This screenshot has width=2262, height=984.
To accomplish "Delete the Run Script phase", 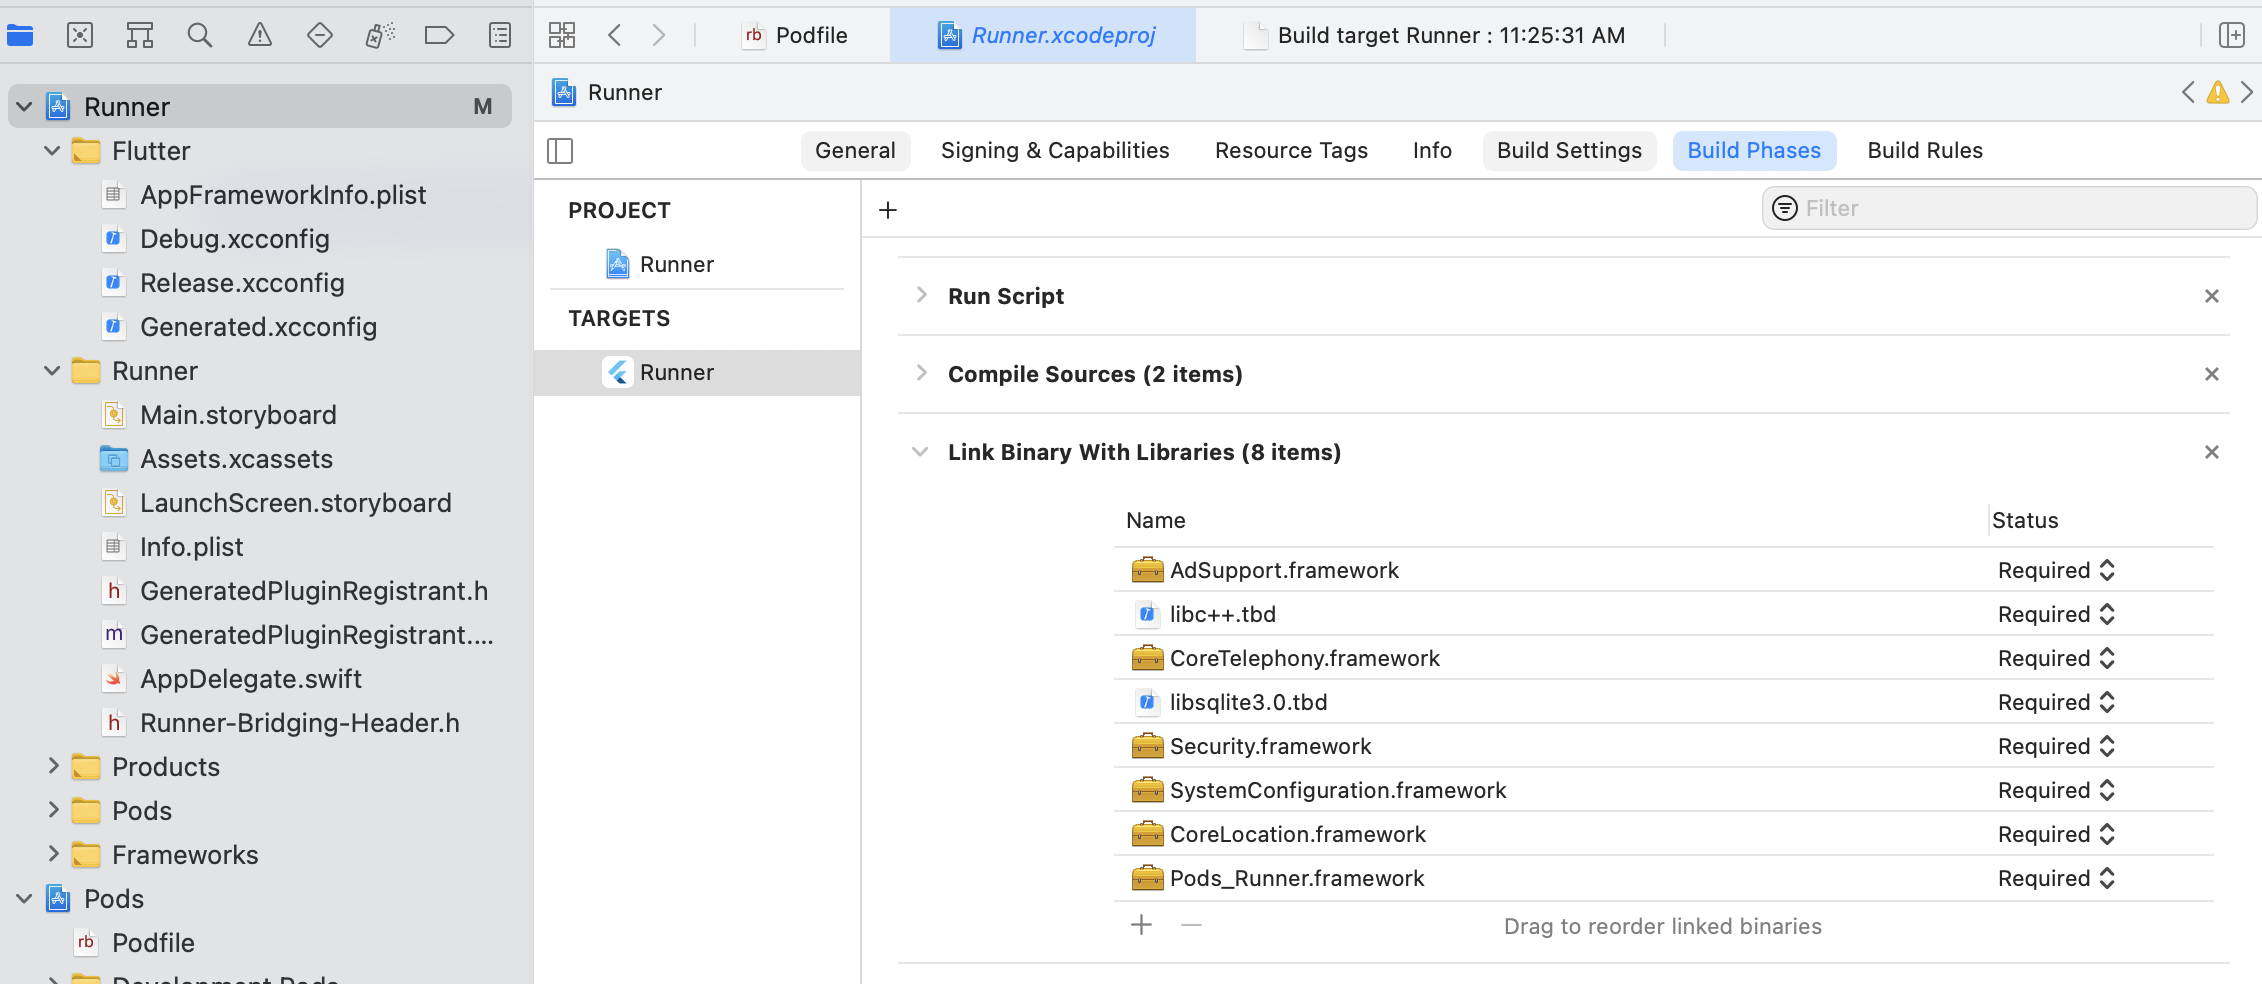I will (2212, 296).
